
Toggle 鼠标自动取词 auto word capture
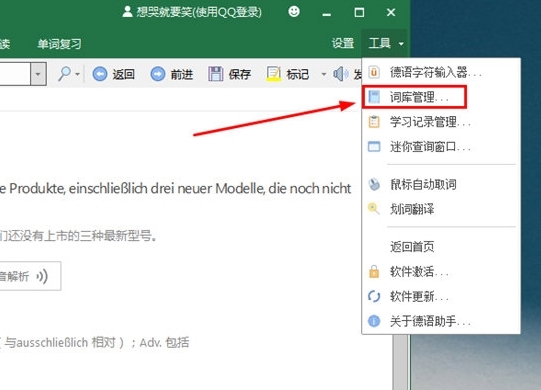[x=441, y=184]
